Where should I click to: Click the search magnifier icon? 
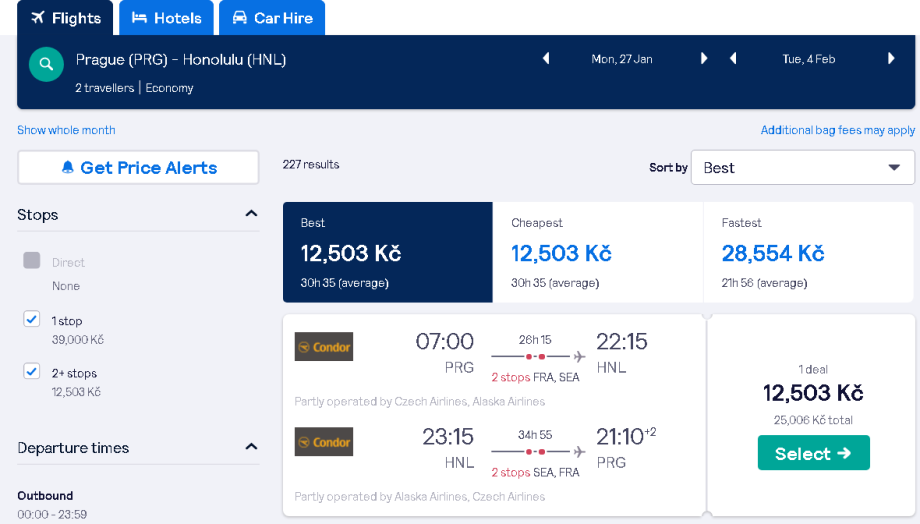point(45,64)
